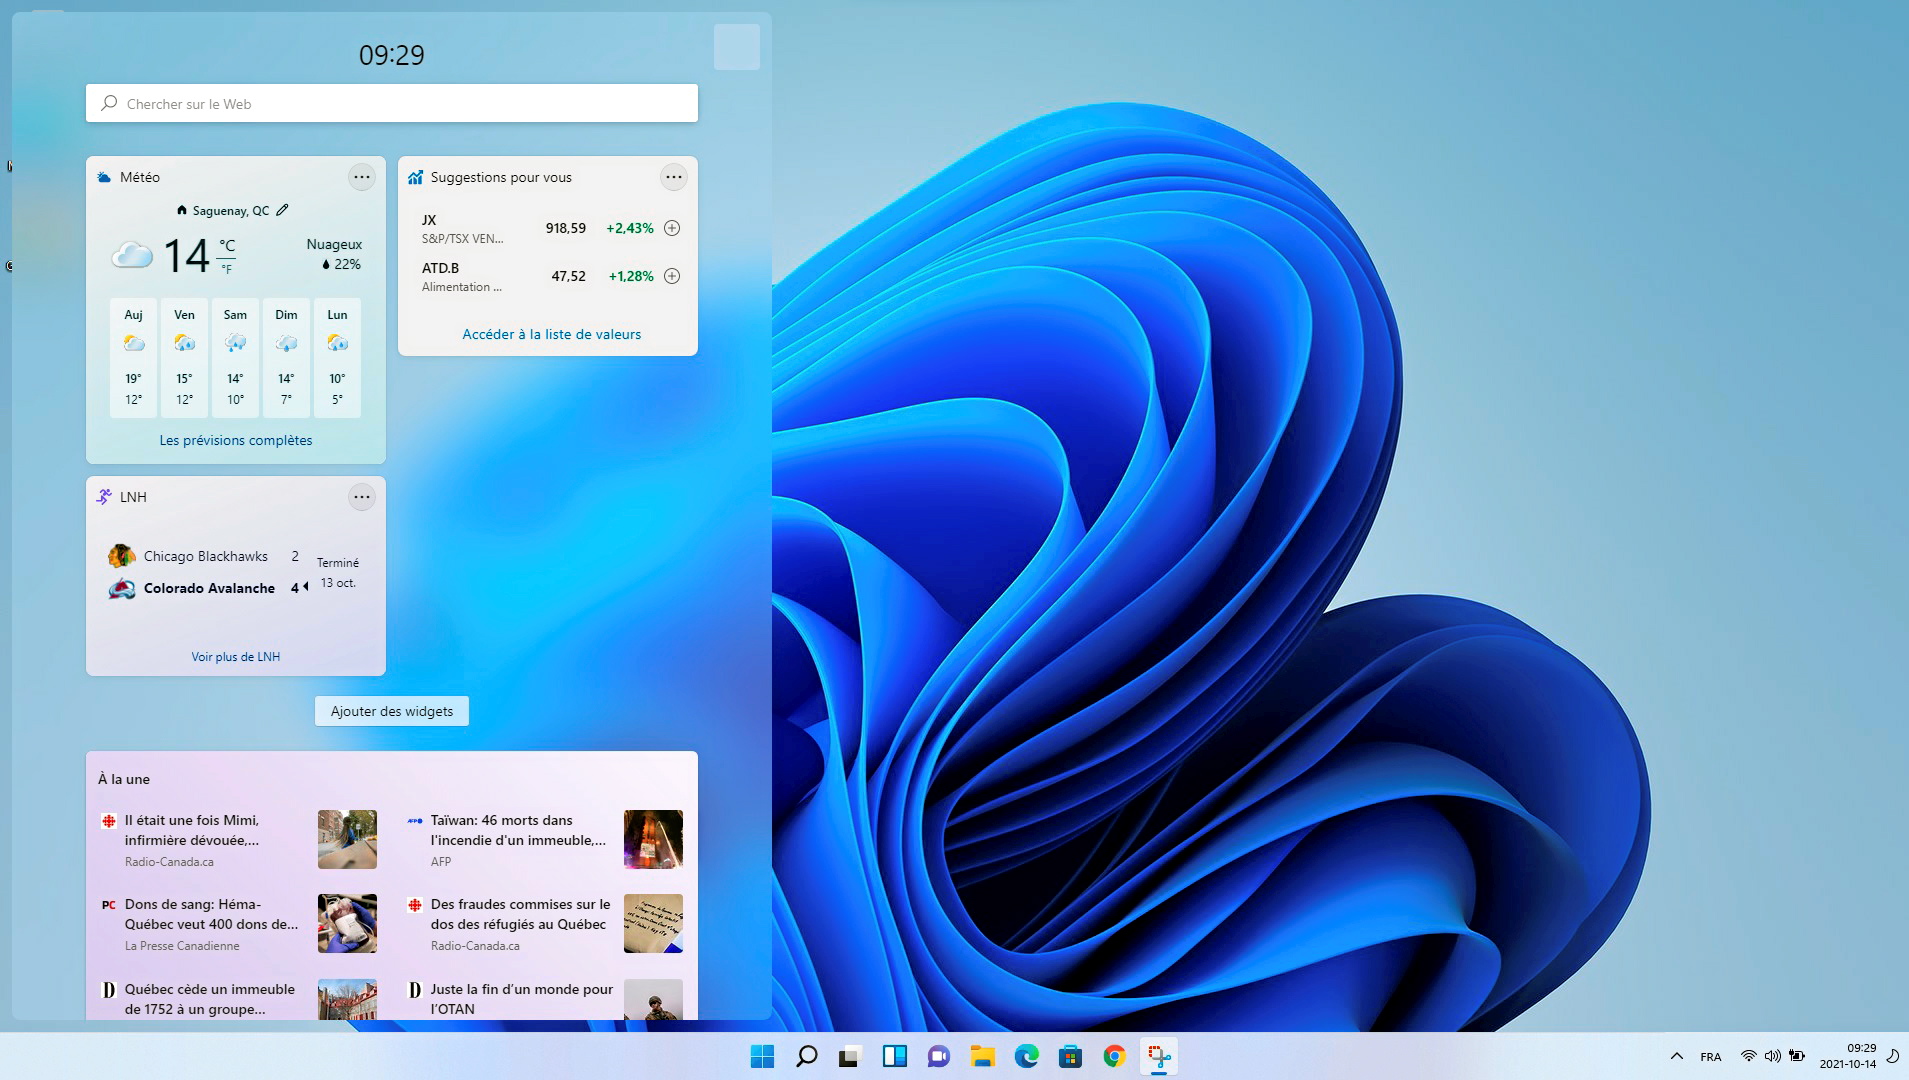Open the LNH widget options menu
Screen dimensions: 1909x1080
361,497
